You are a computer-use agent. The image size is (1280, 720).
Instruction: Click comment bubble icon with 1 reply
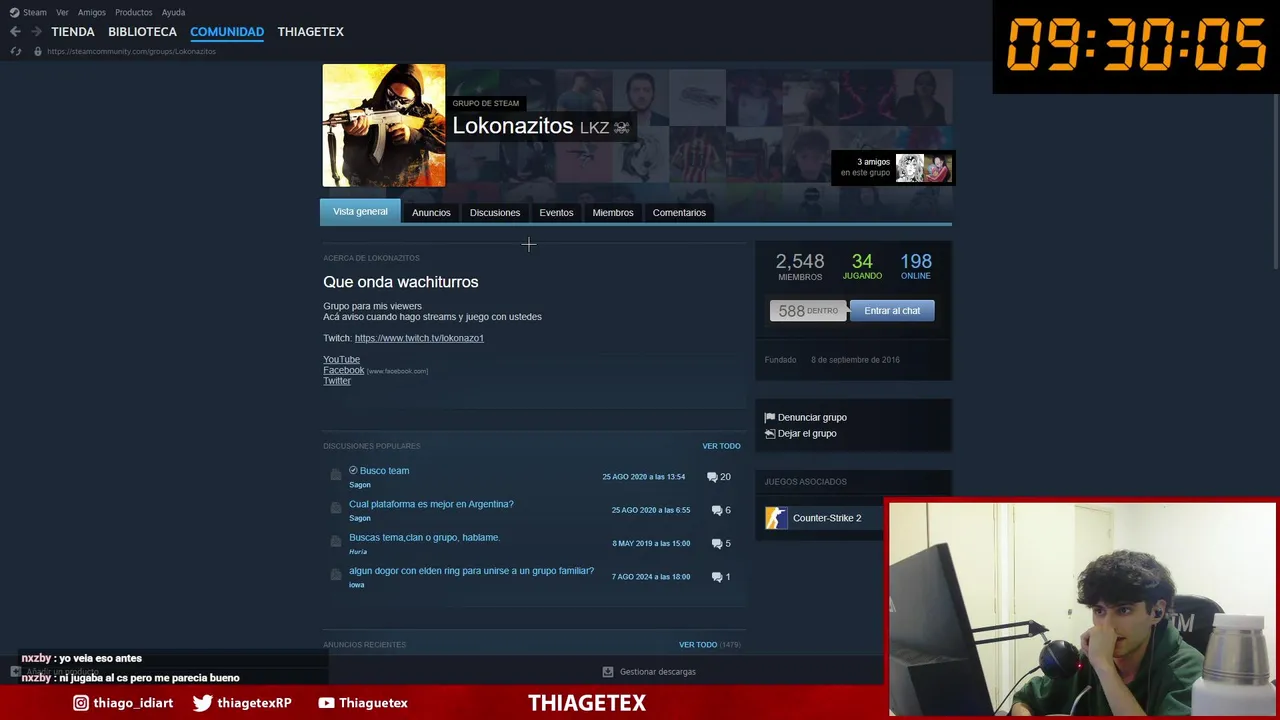click(x=716, y=577)
